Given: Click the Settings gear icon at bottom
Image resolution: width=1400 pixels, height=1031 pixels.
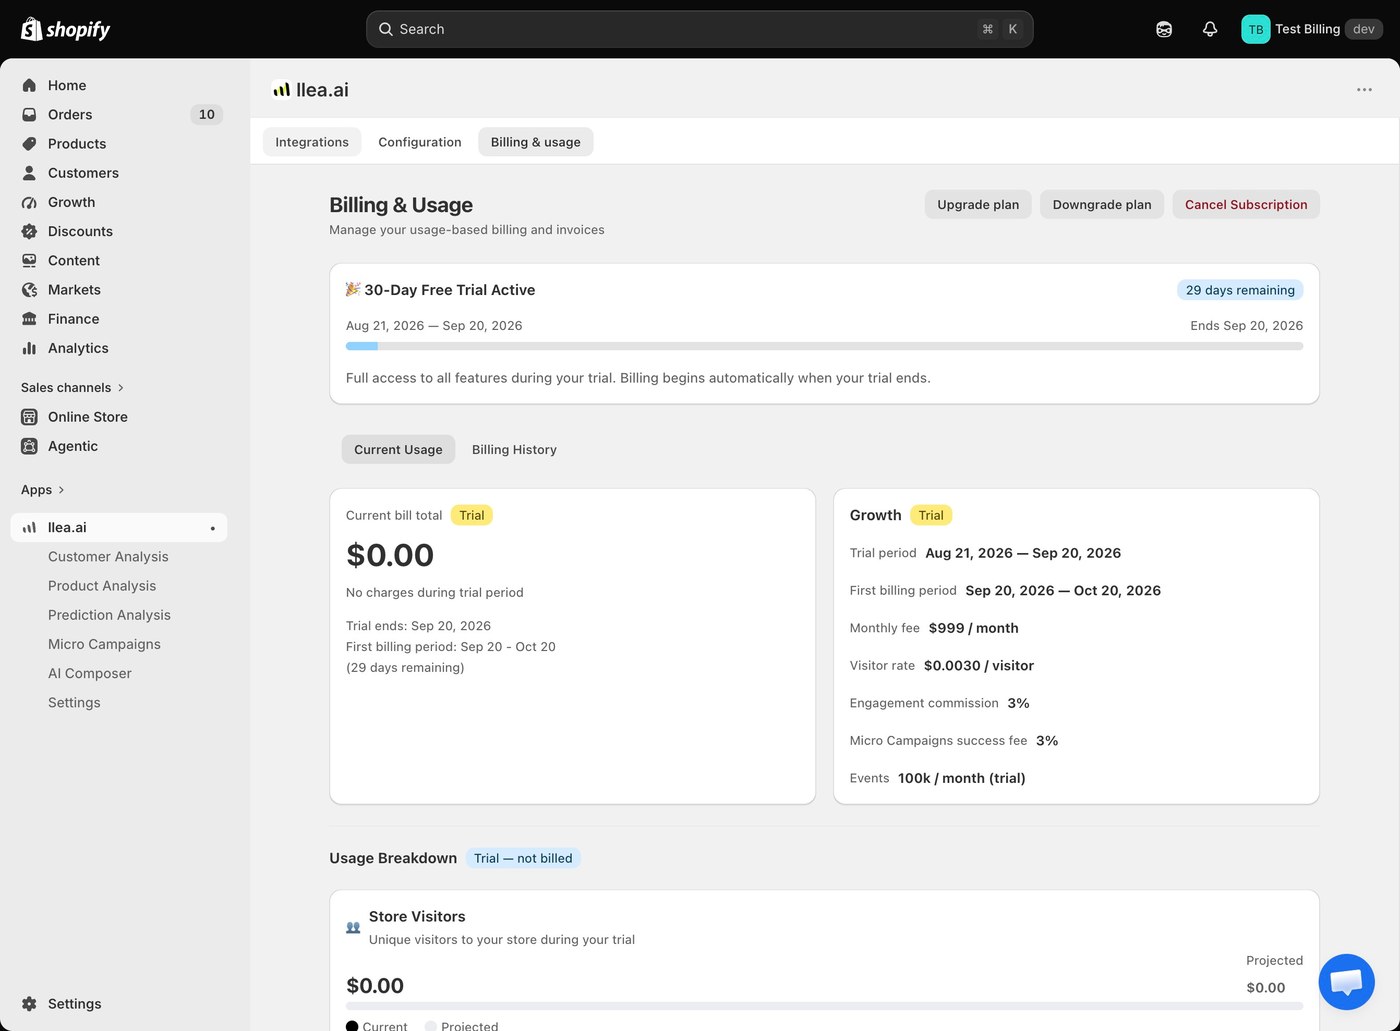Looking at the screenshot, I should pyautogui.click(x=29, y=1004).
